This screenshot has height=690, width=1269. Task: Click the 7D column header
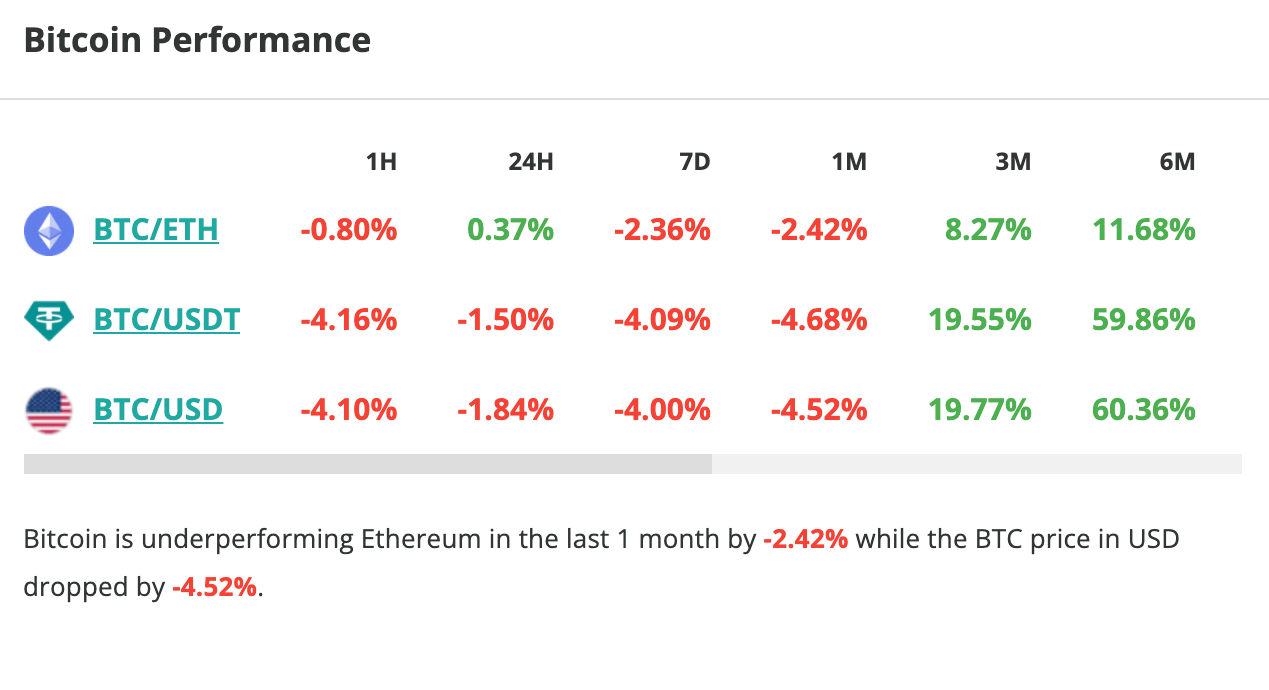click(x=694, y=162)
